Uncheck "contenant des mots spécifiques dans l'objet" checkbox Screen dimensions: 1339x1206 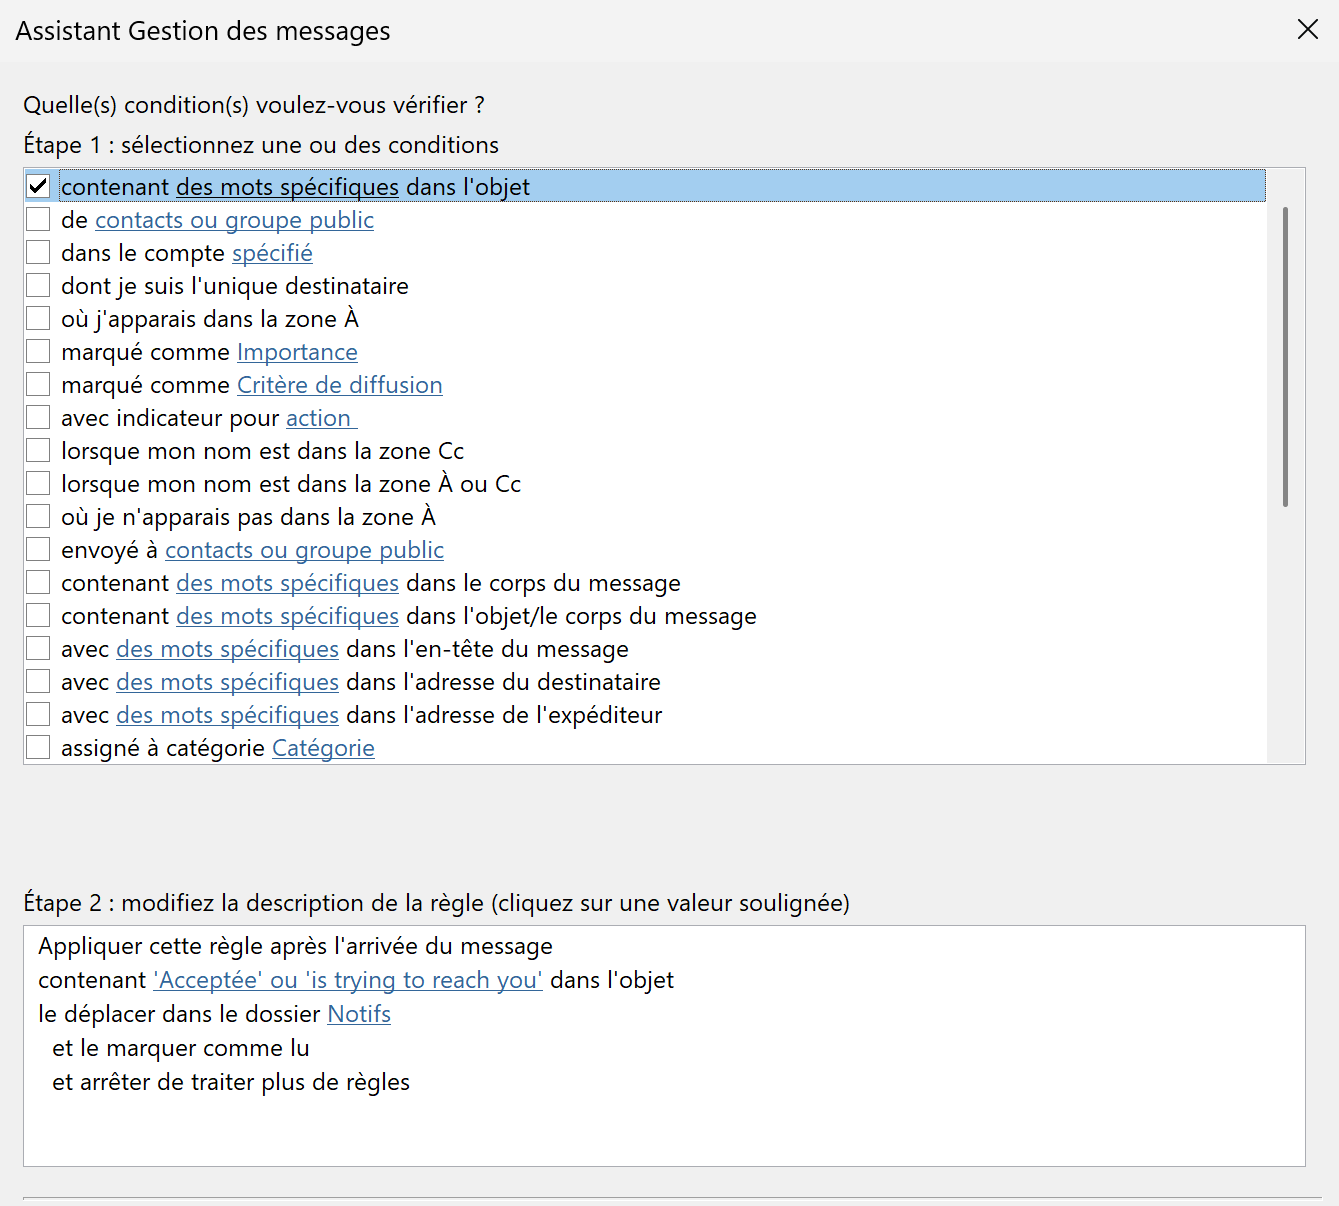(x=38, y=186)
